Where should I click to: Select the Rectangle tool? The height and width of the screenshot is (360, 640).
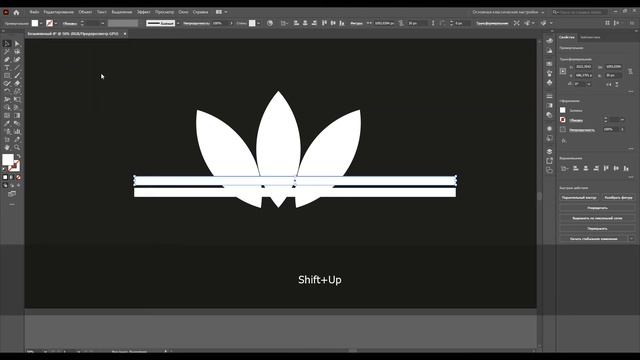coord(7,76)
